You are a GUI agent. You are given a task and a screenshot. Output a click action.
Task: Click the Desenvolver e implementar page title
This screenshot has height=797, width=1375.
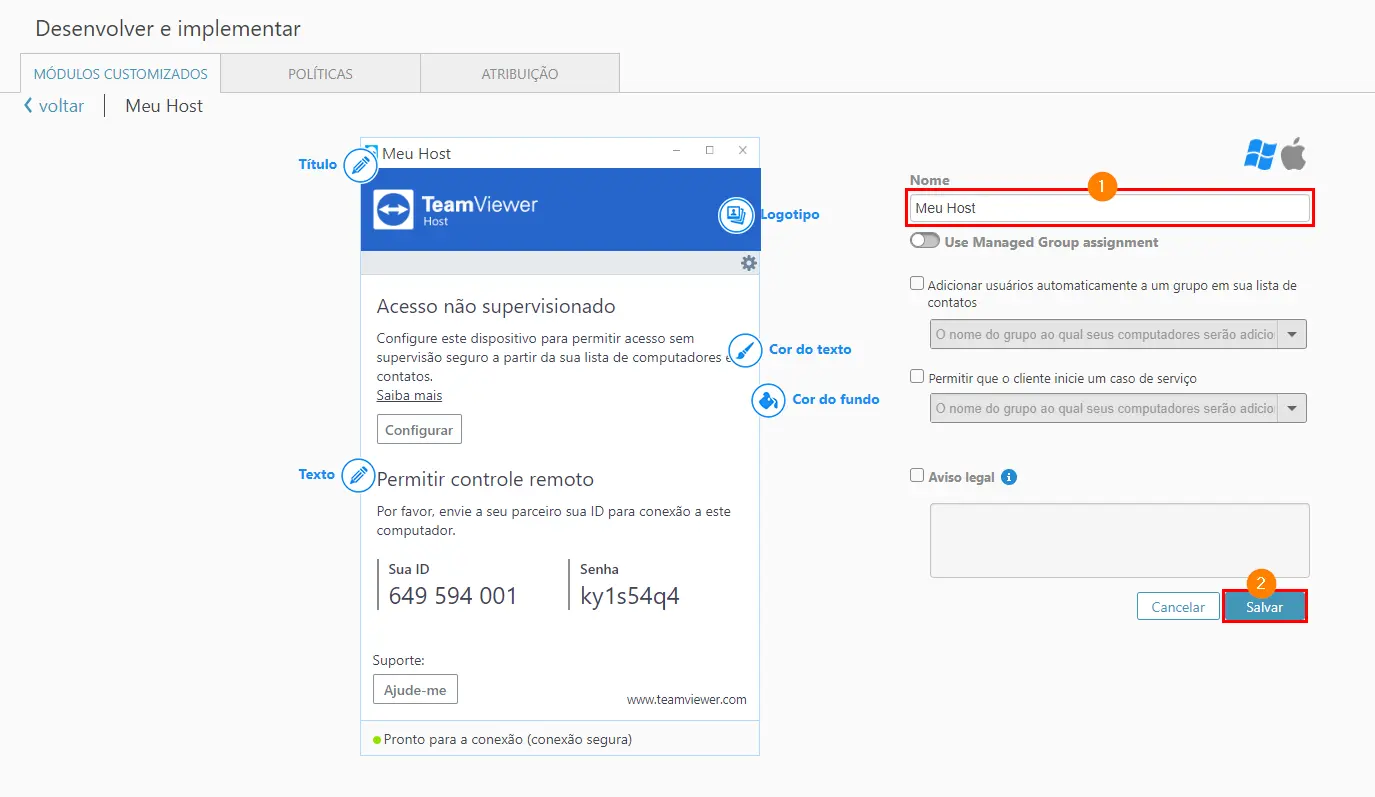click(168, 29)
